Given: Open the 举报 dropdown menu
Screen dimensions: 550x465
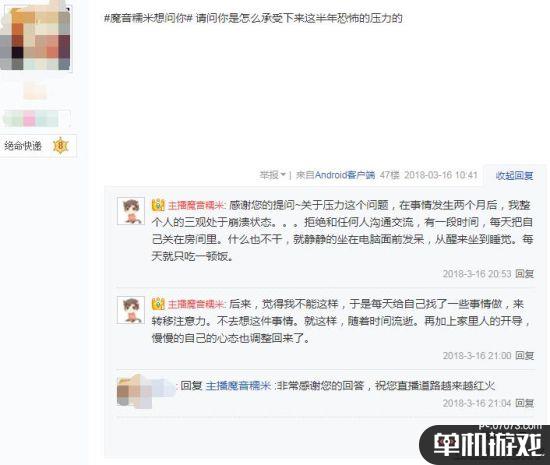Looking at the screenshot, I should point(272,175).
